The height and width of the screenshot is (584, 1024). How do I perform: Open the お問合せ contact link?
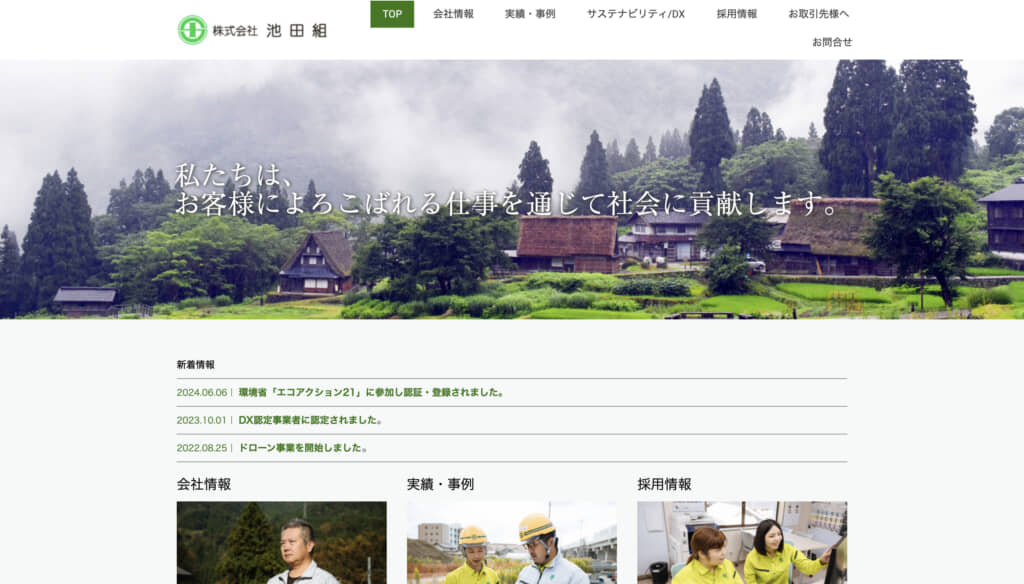tap(831, 42)
